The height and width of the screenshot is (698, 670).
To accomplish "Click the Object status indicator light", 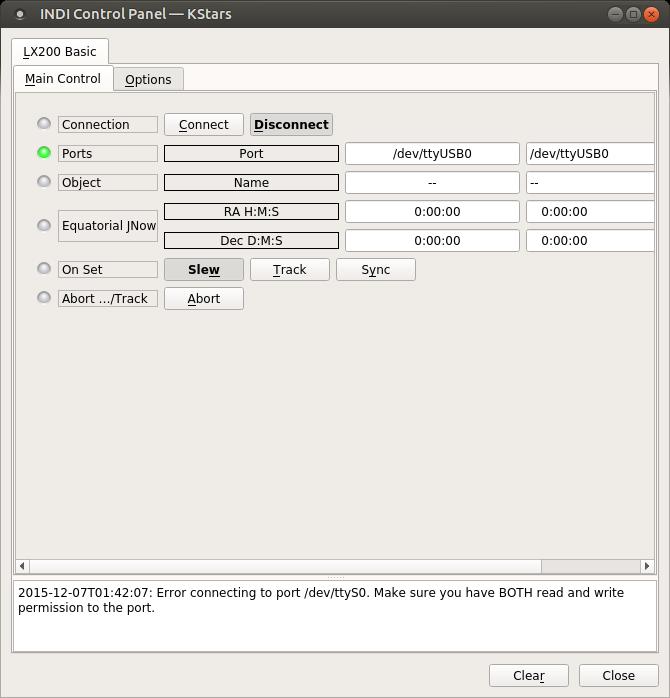I will pos(44,181).
